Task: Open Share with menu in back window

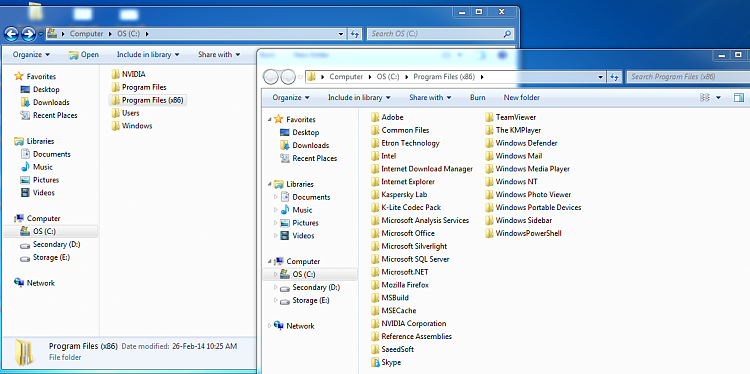Action: pos(219,55)
